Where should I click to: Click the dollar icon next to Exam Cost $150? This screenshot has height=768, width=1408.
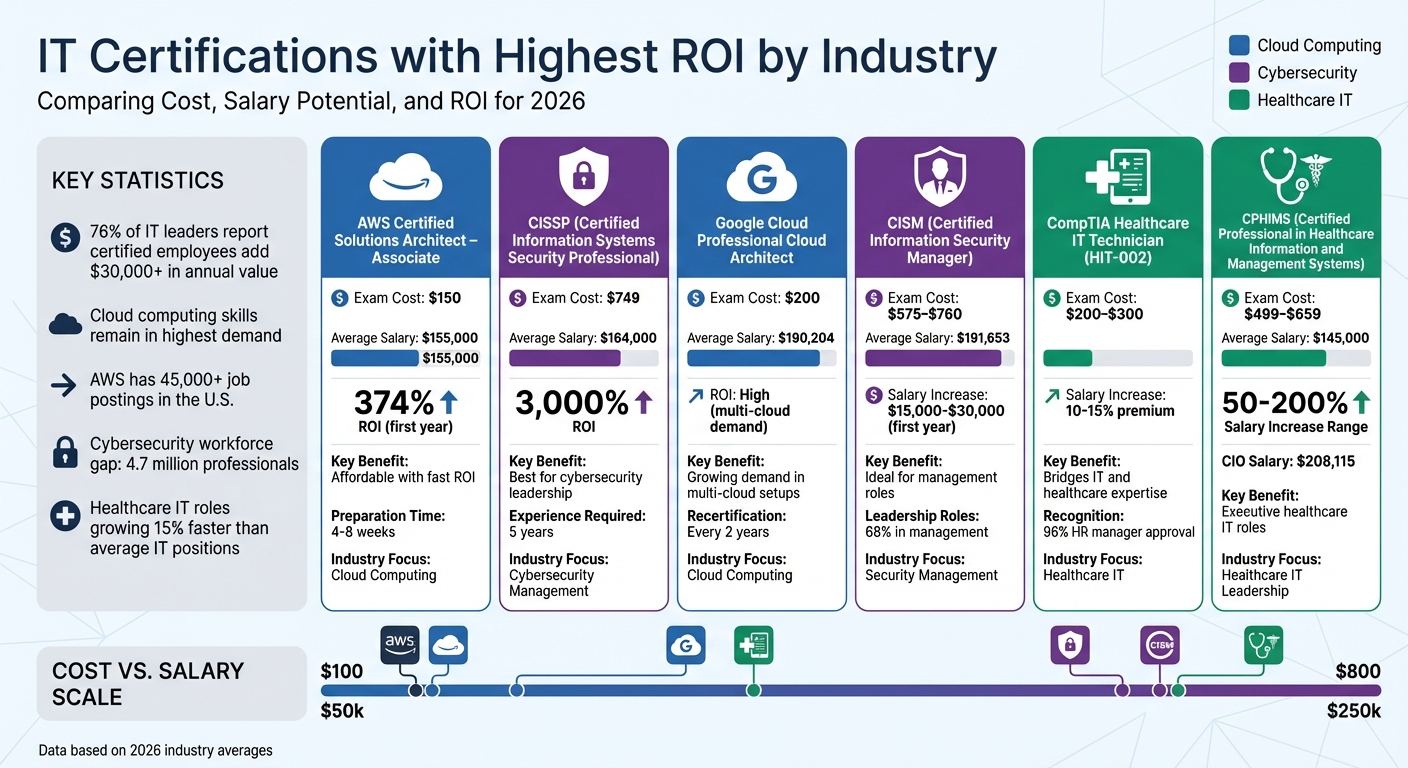(338, 298)
